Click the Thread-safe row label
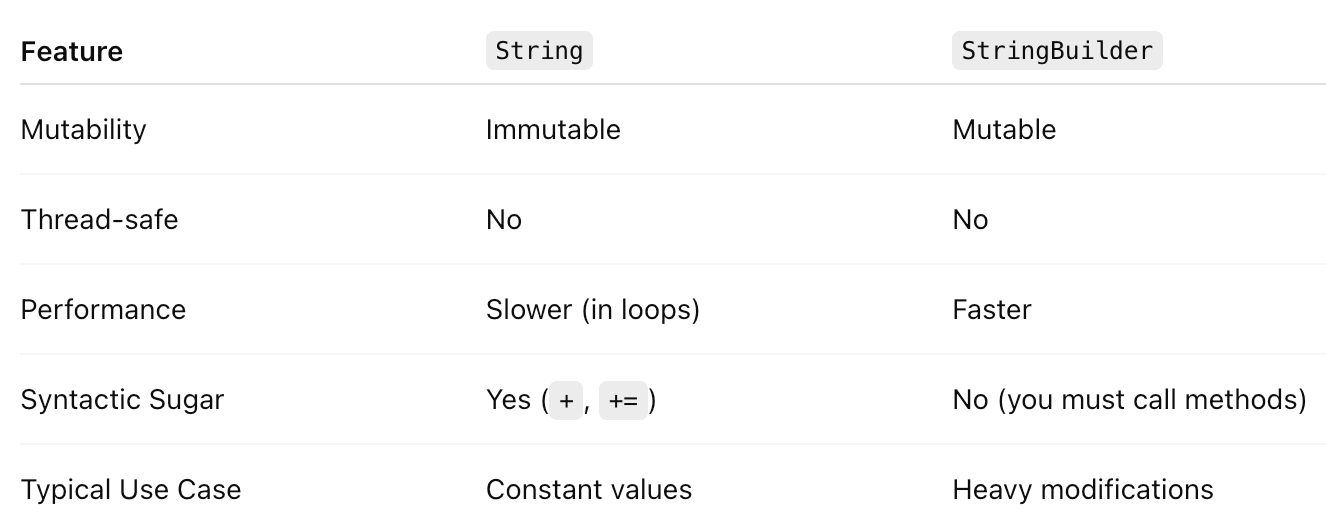This screenshot has height=522, width=1326. tap(100, 220)
